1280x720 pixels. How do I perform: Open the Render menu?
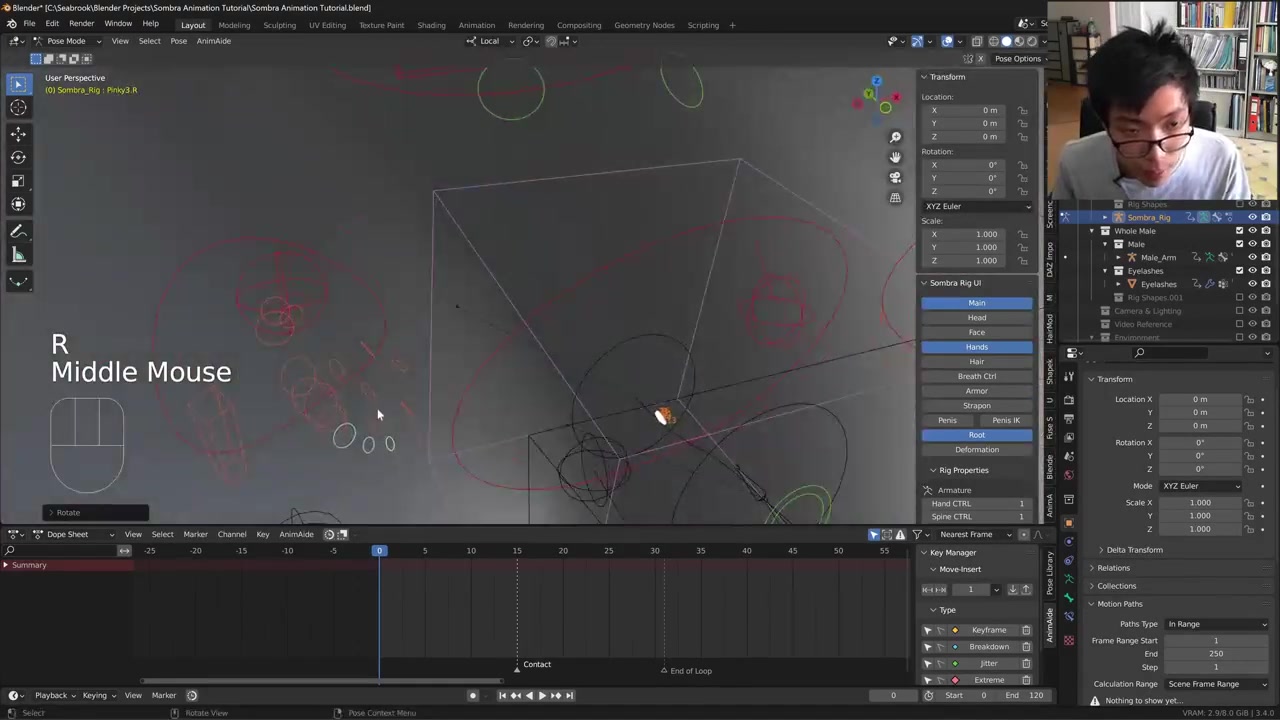pos(81,24)
